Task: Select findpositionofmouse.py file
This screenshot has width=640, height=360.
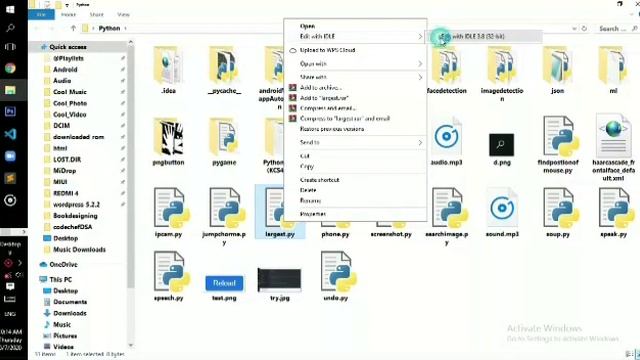Action: tap(558, 144)
